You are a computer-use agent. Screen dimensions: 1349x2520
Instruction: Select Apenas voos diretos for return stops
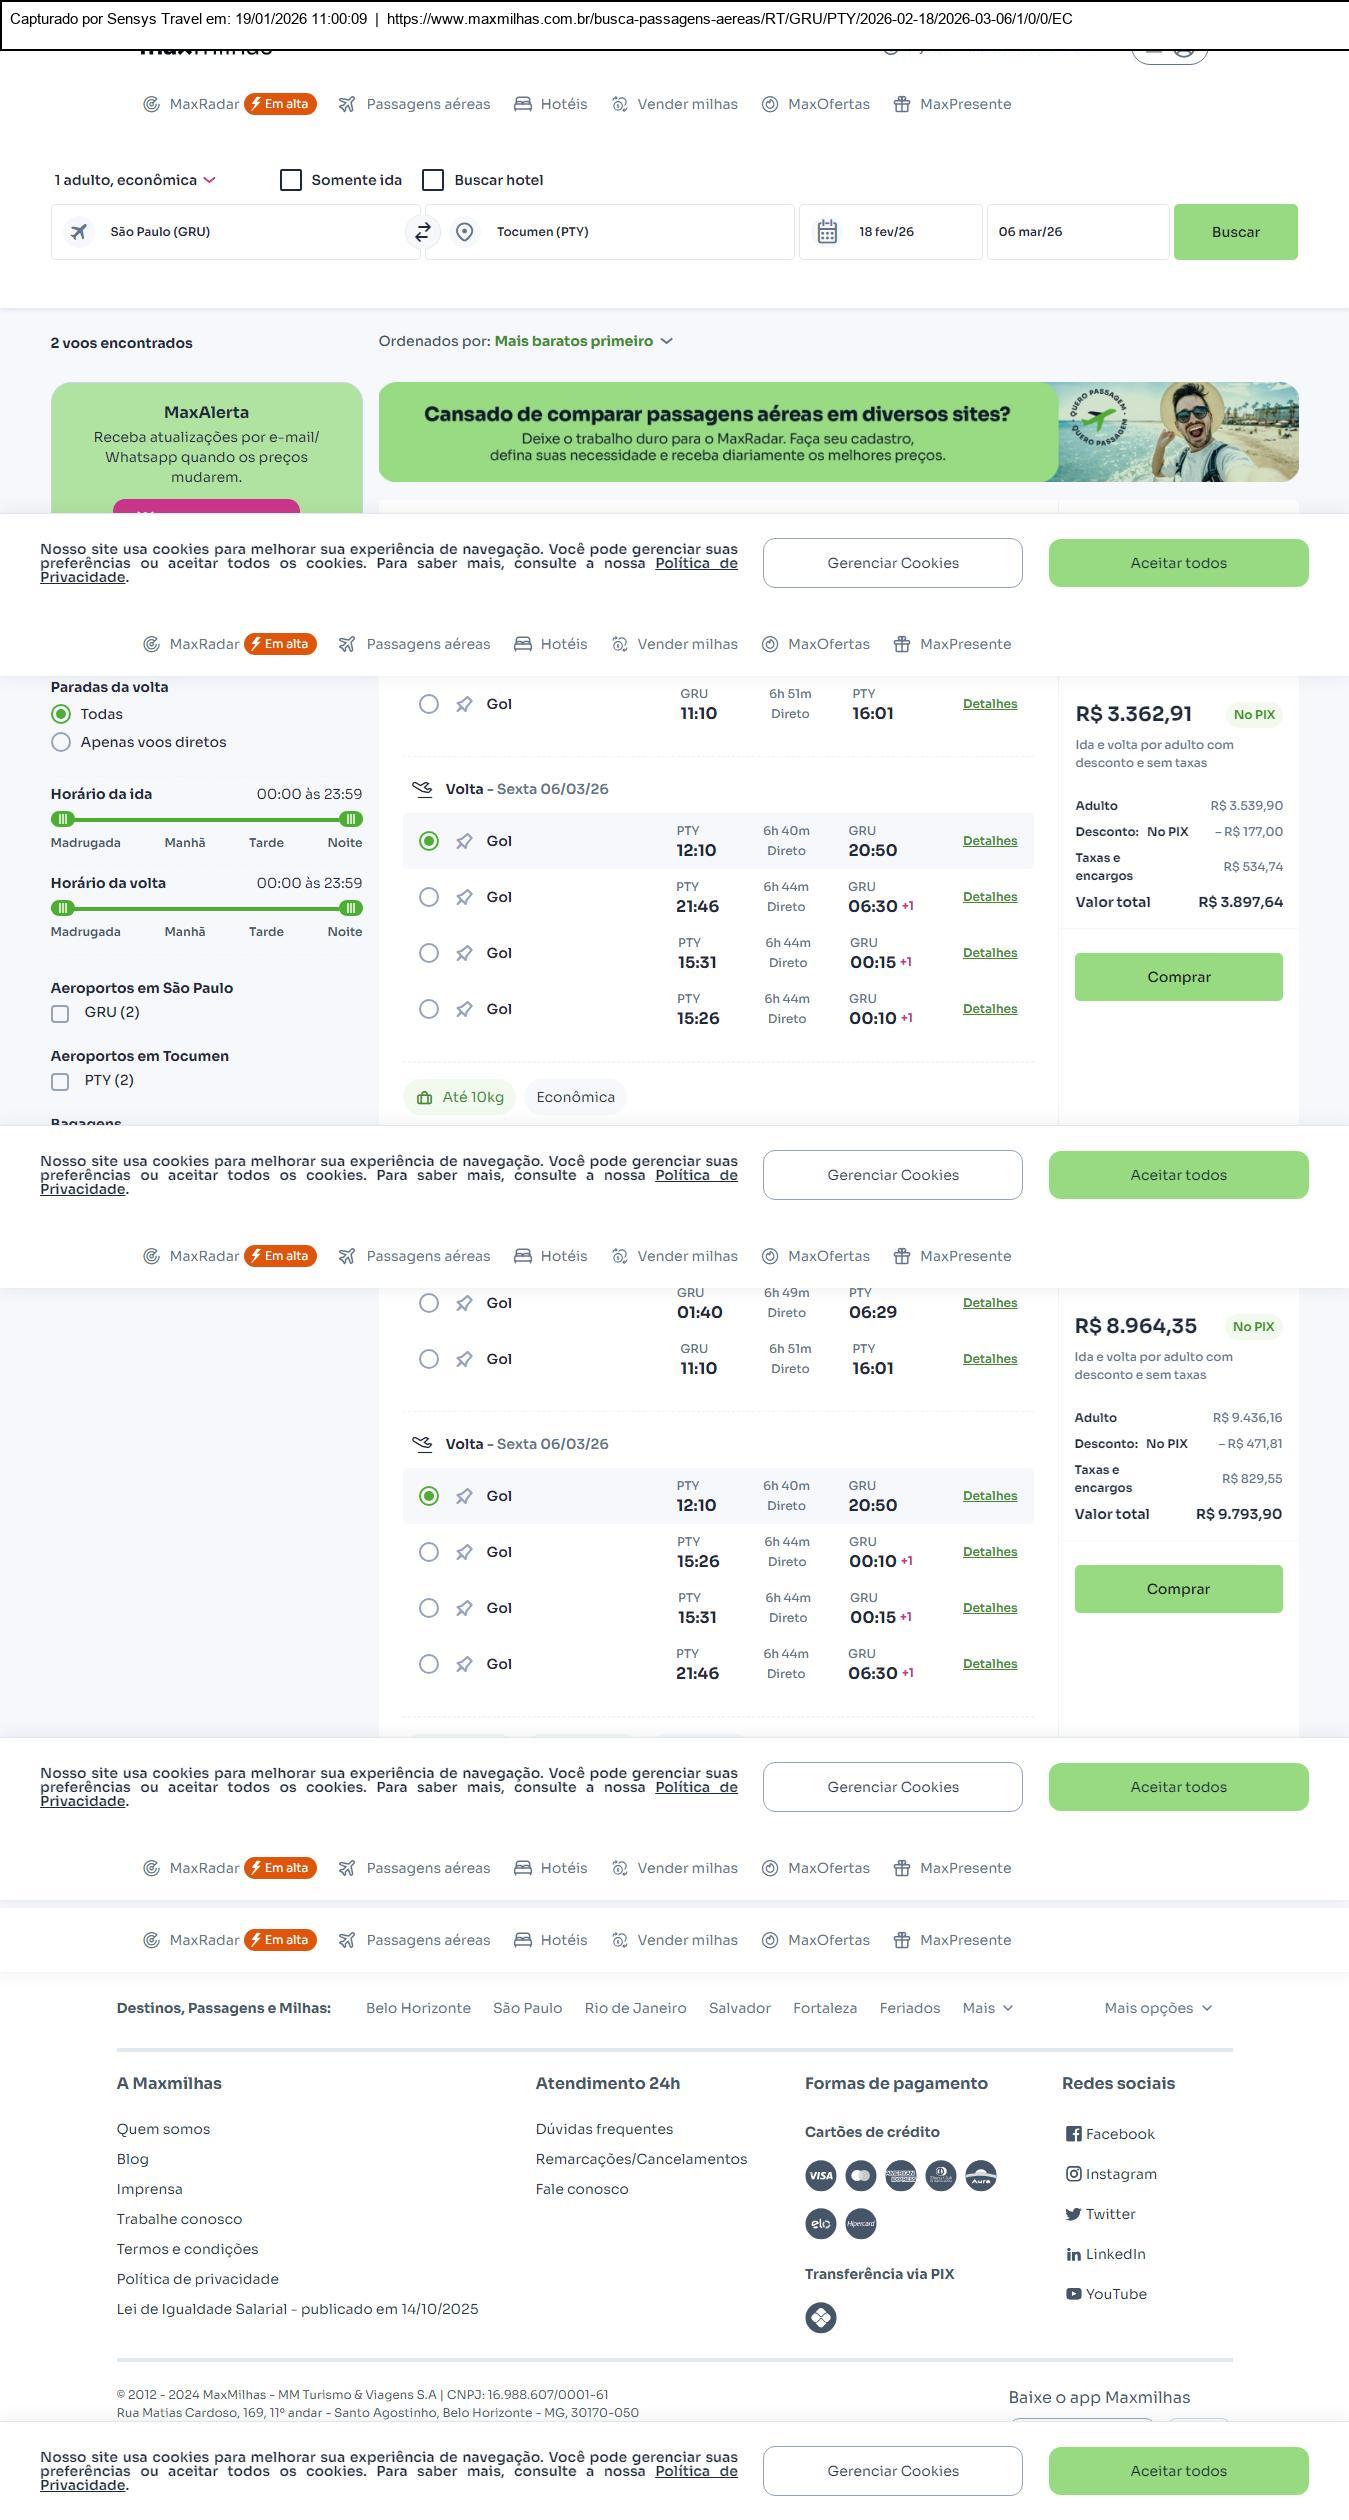61,742
